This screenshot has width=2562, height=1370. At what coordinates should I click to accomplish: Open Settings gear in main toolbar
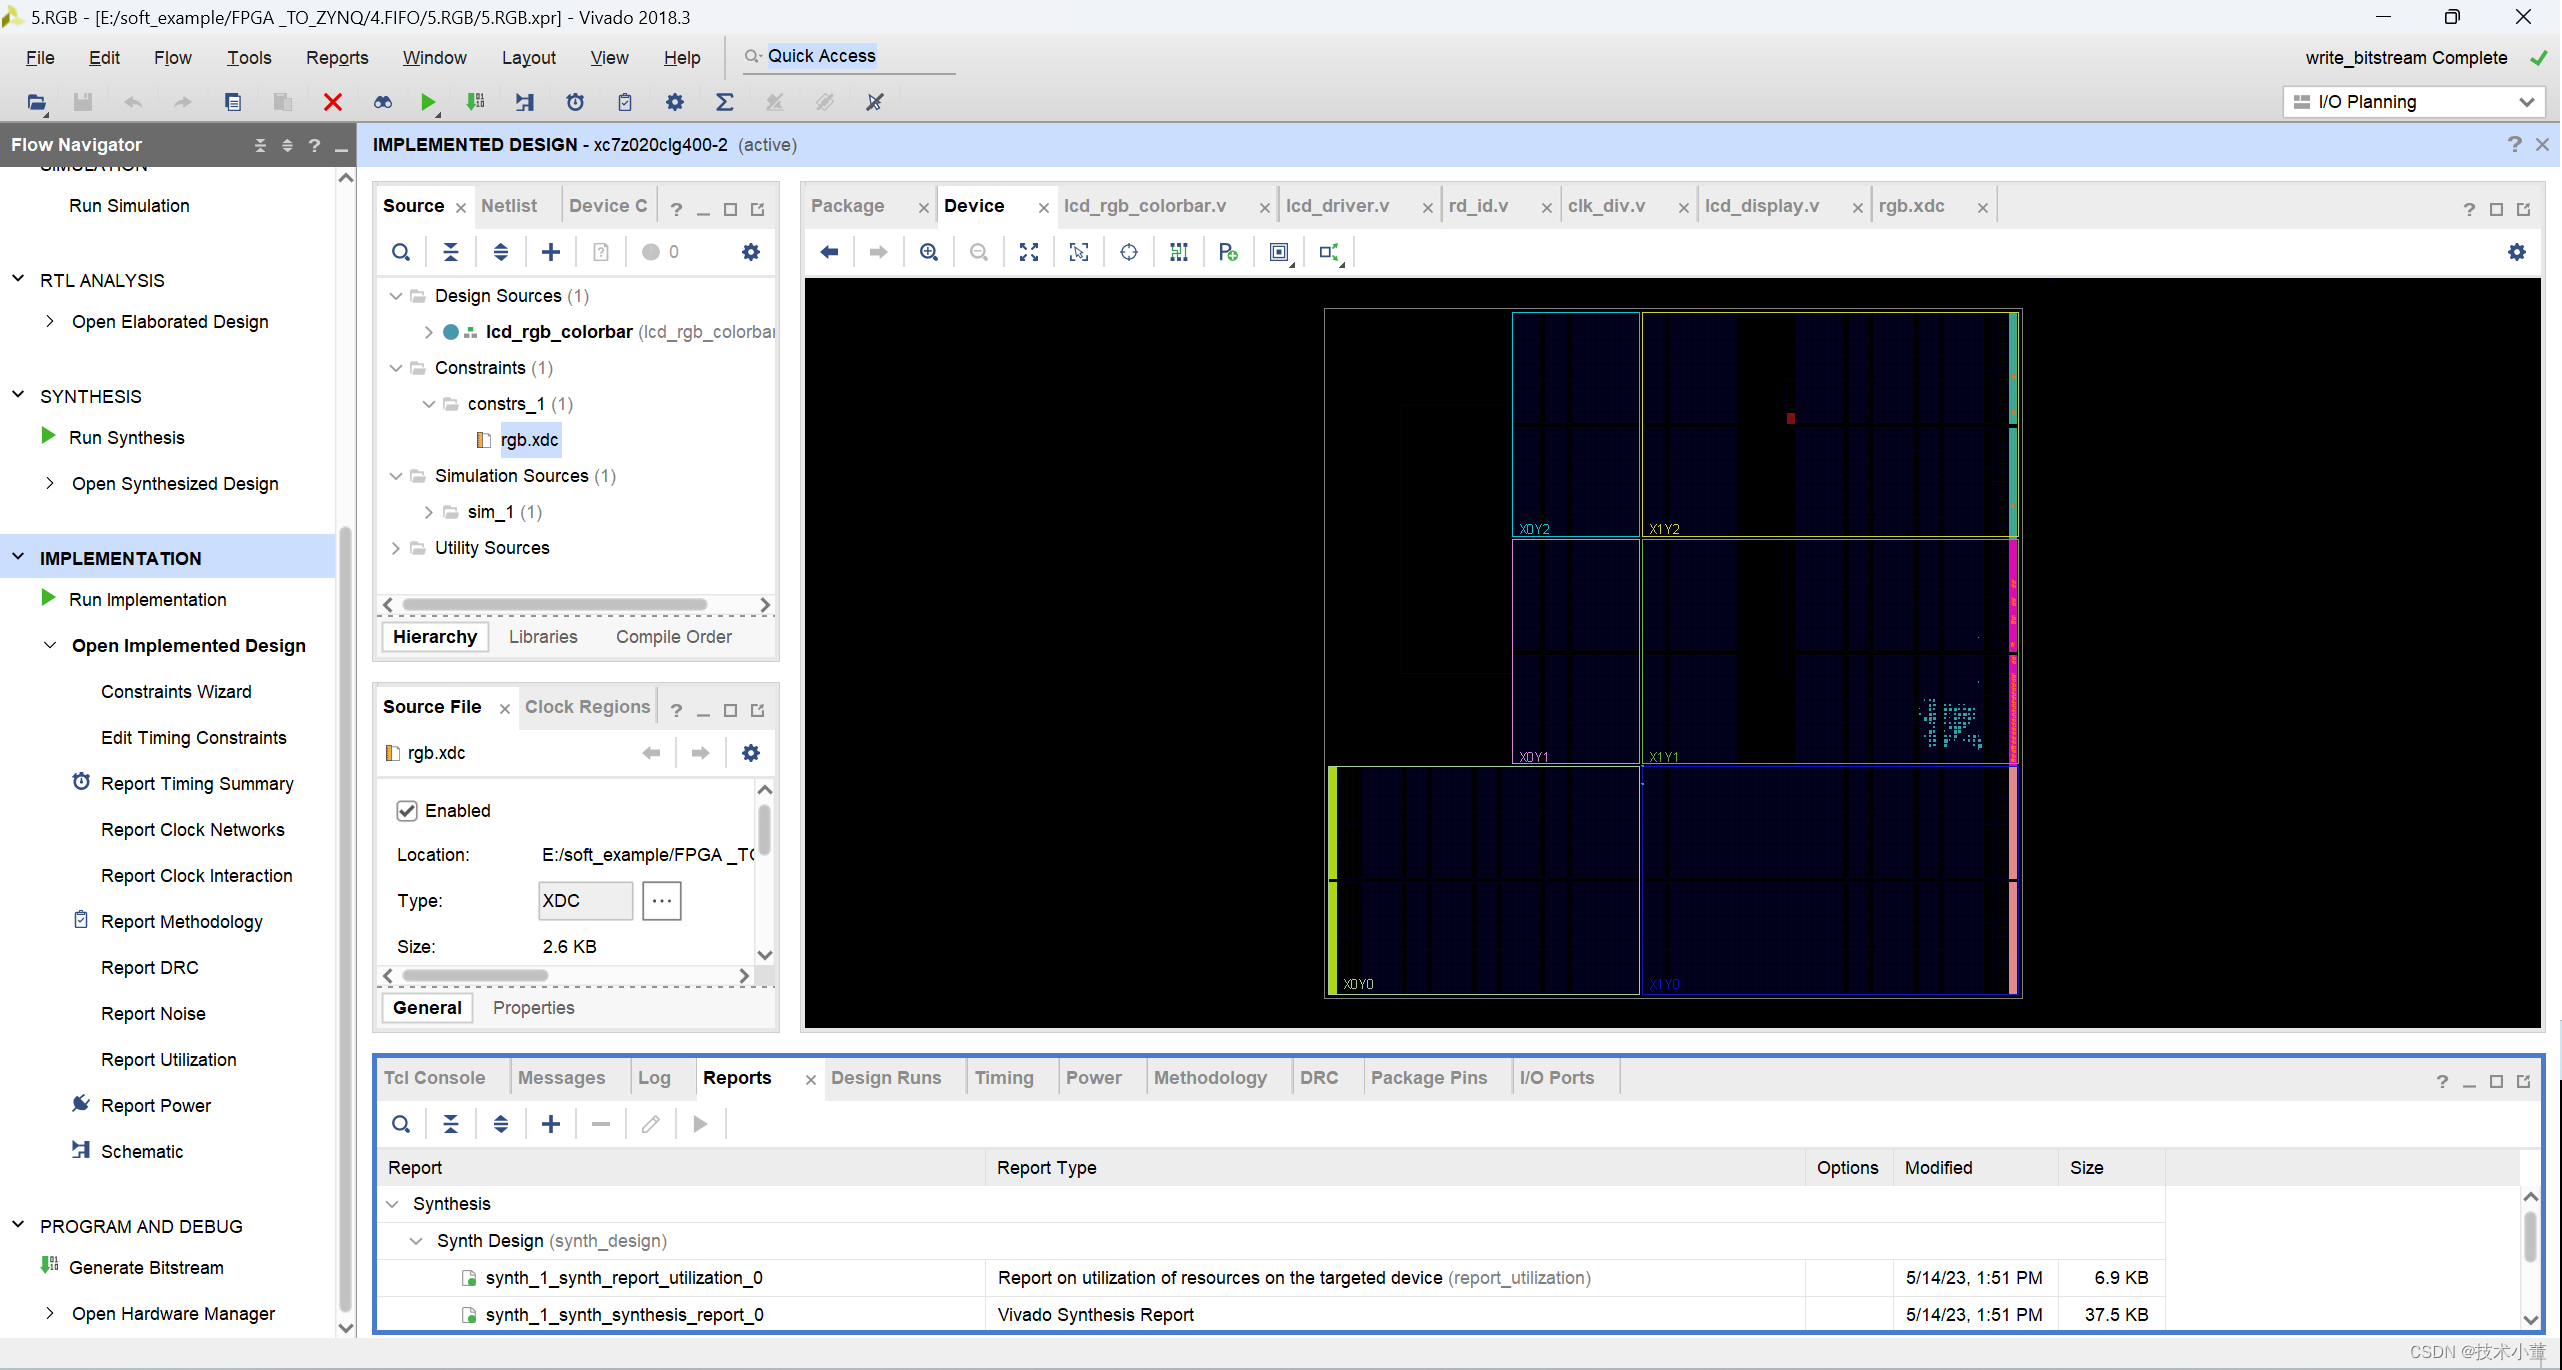click(675, 102)
